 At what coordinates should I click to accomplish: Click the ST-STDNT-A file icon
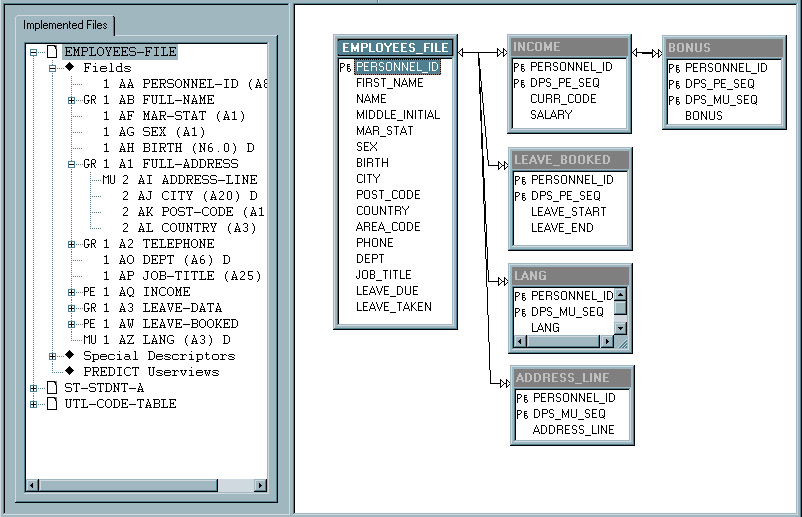click(x=52, y=388)
